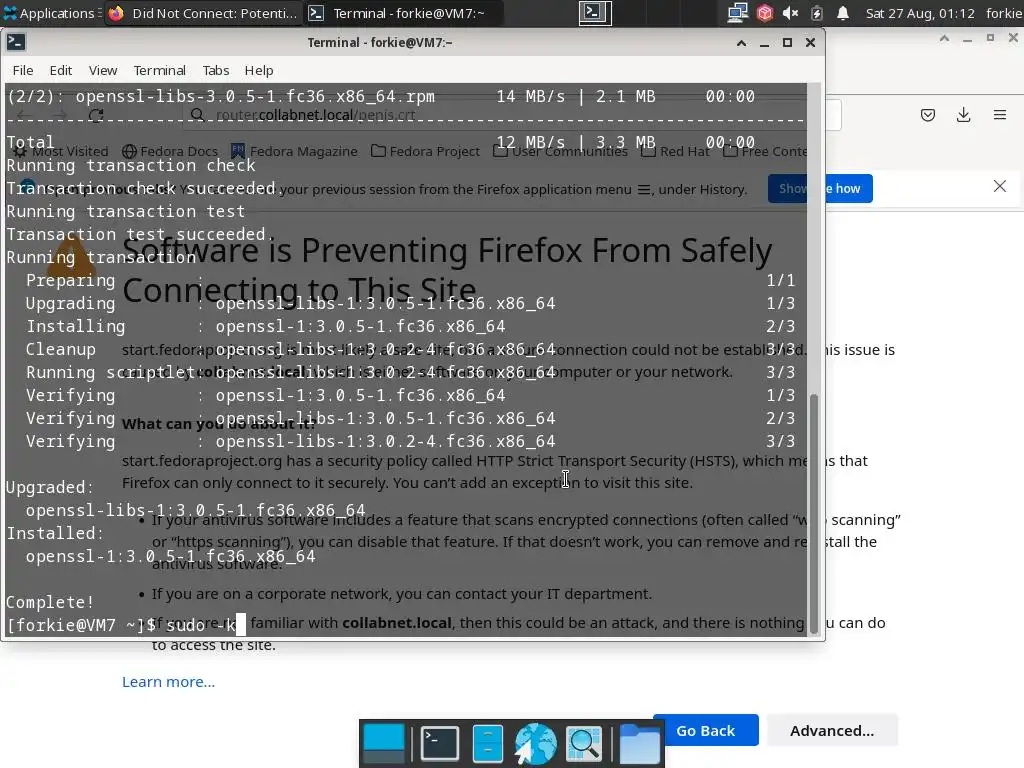Dismiss the Firefox session restore notification
Viewport: 1024px width, 768px height.
click(1000, 187)
